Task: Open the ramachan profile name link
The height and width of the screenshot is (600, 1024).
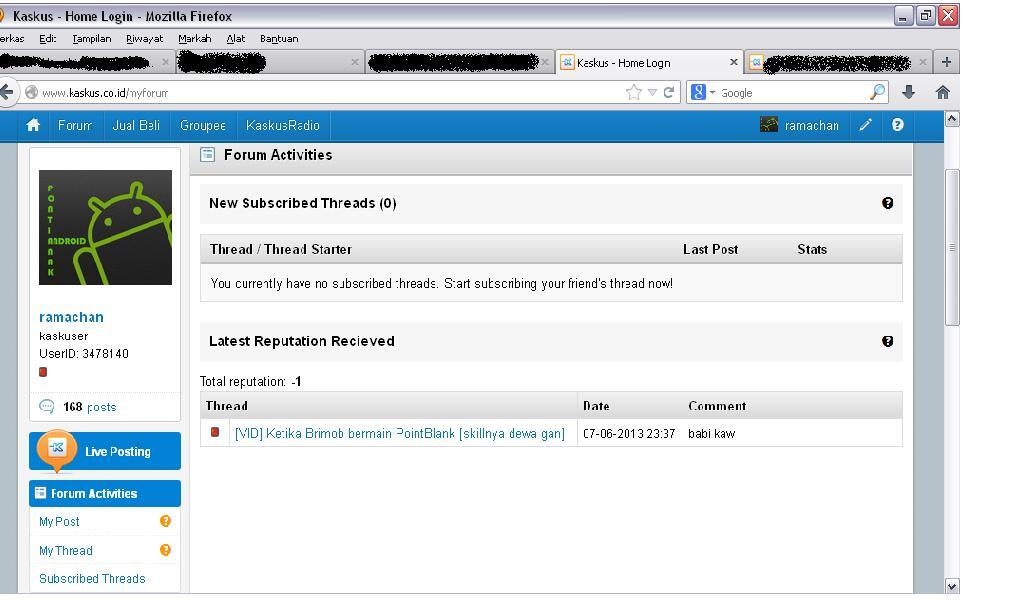Action: coord(71,317)
